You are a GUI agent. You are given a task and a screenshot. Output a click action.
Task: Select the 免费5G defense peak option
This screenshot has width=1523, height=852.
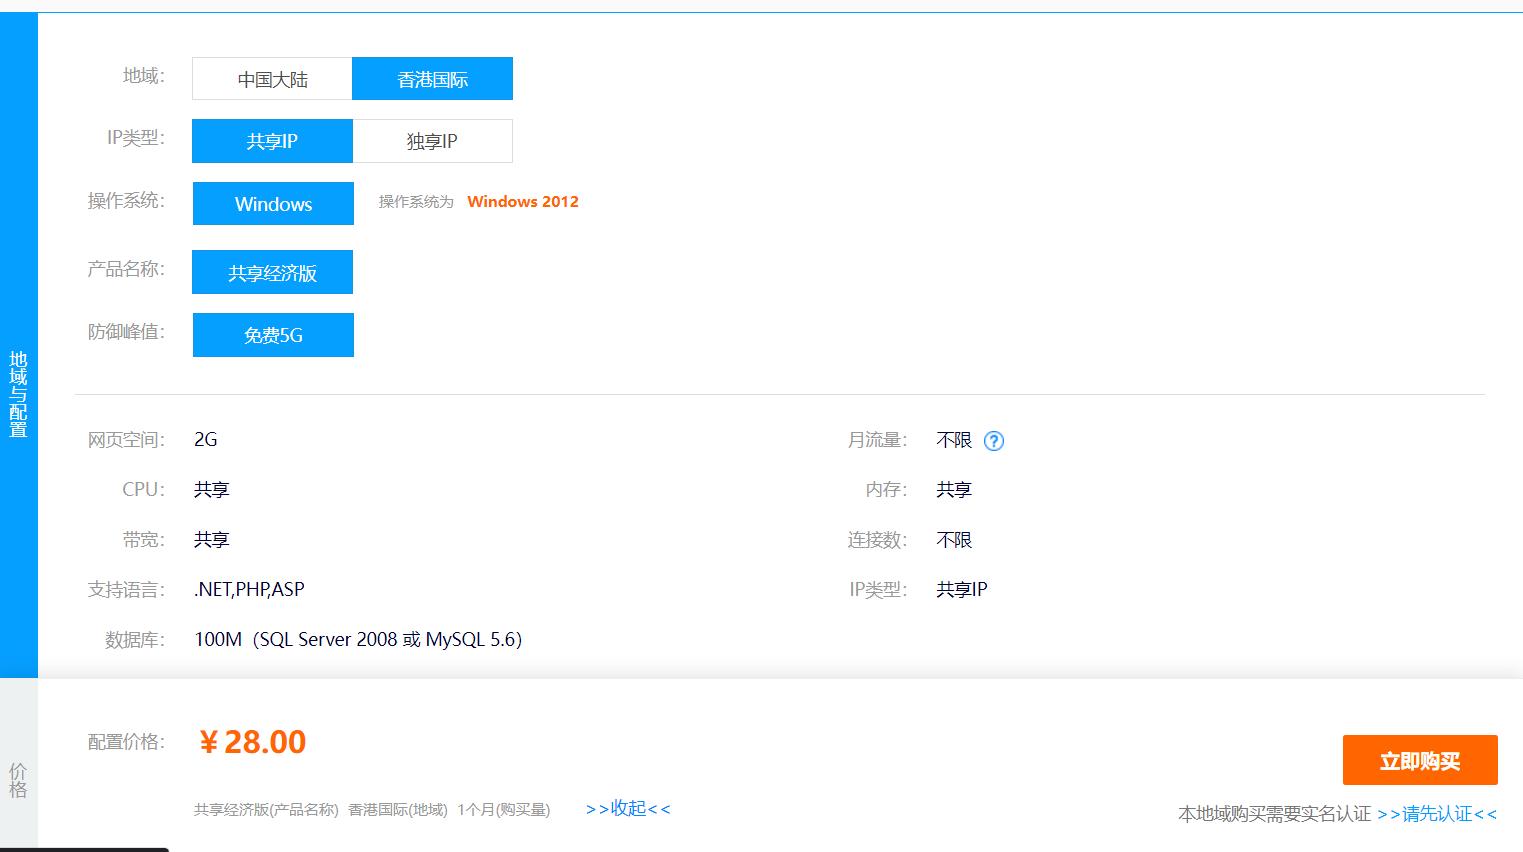tap(272, 334)
